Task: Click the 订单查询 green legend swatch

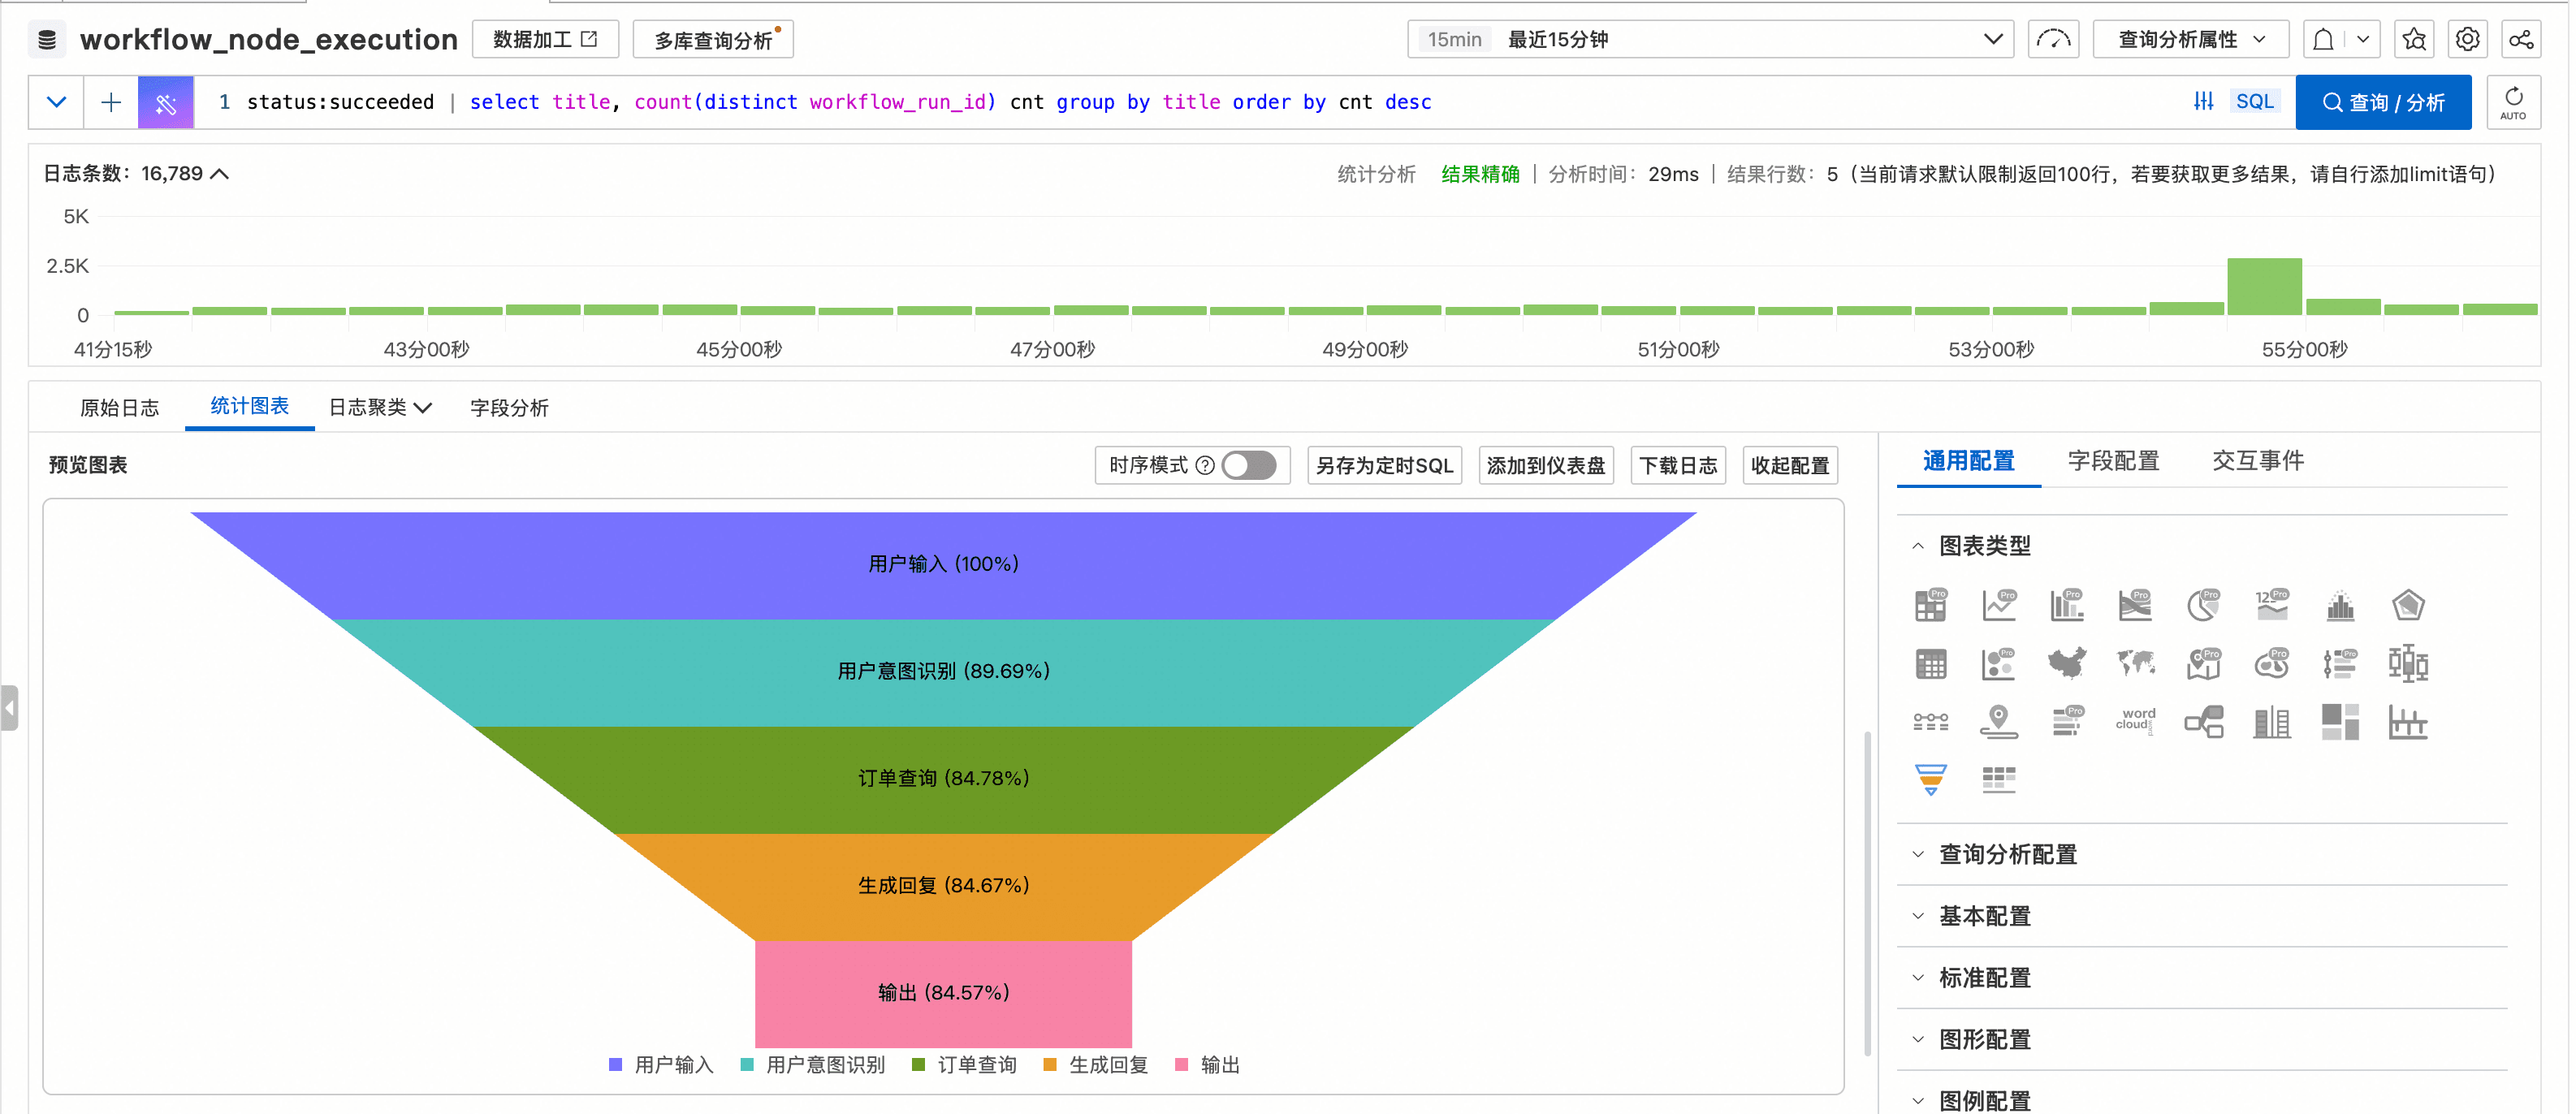Action: (918, 1065)
